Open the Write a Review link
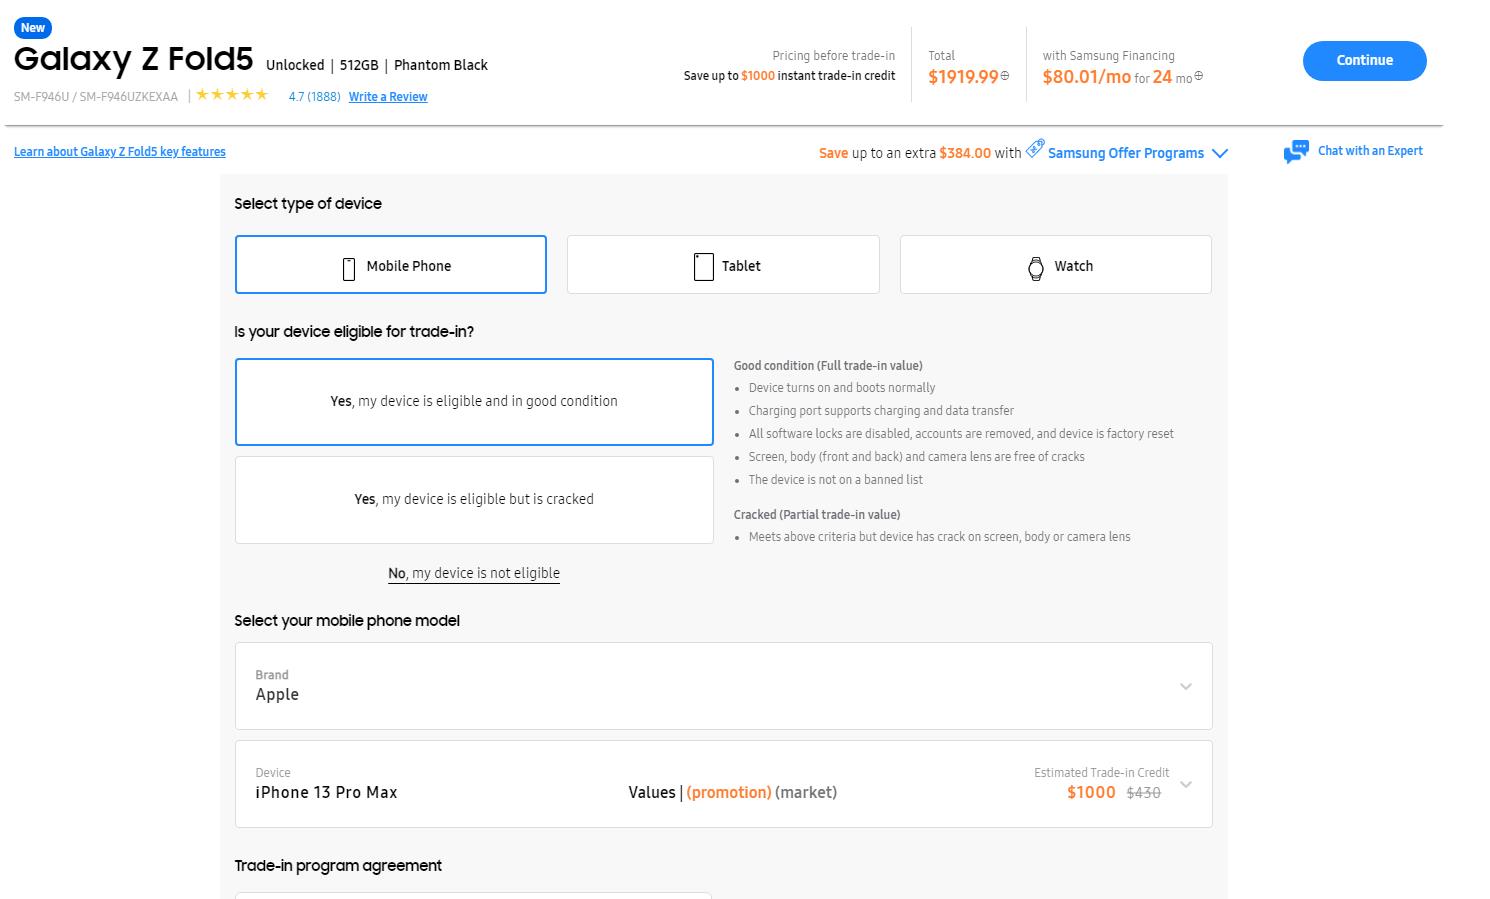The width and height of the screenshot is (1490, 899). [388, 97]
